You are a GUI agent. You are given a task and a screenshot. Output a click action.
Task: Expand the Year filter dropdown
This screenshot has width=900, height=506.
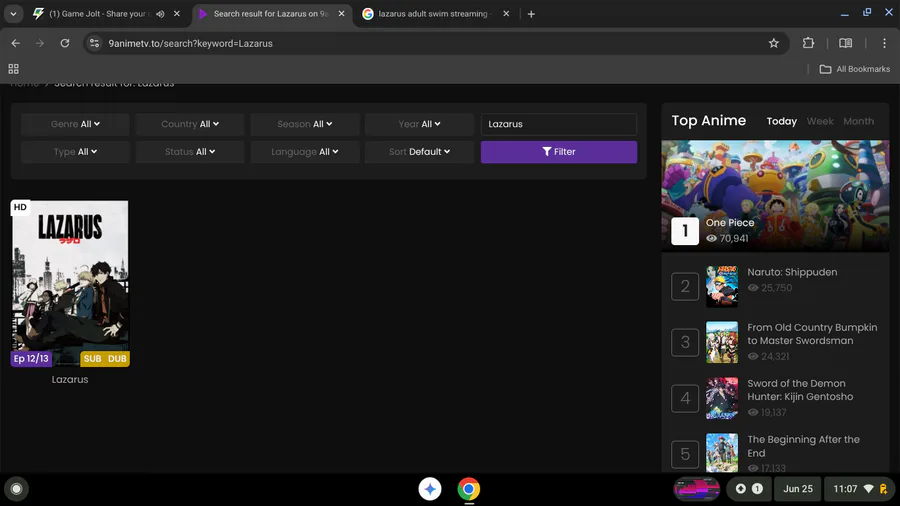(420, 124)
